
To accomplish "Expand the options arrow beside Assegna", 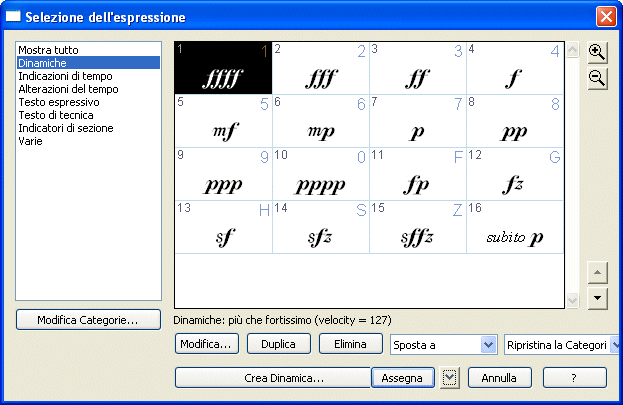I will click(450, 378).
